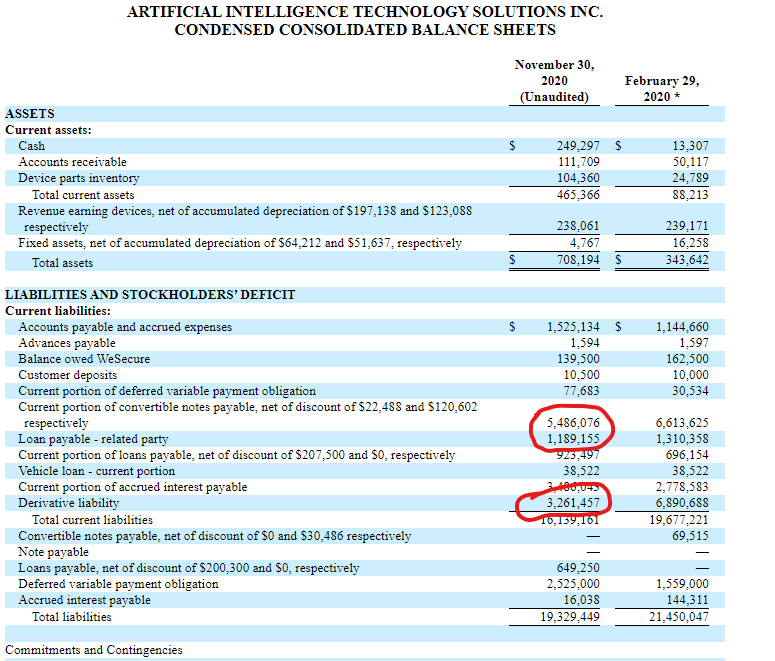This screenshot has height=661, width=775.
Task: Click total liabilities 19,329,449
Action: 570,617
